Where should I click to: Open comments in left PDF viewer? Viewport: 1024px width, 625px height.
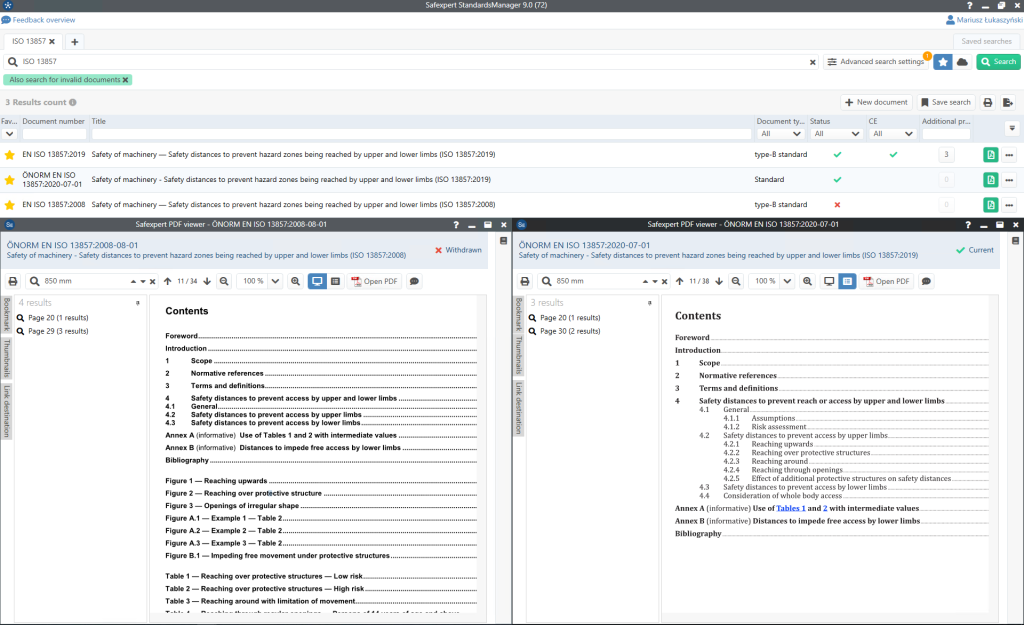[414, 281]
